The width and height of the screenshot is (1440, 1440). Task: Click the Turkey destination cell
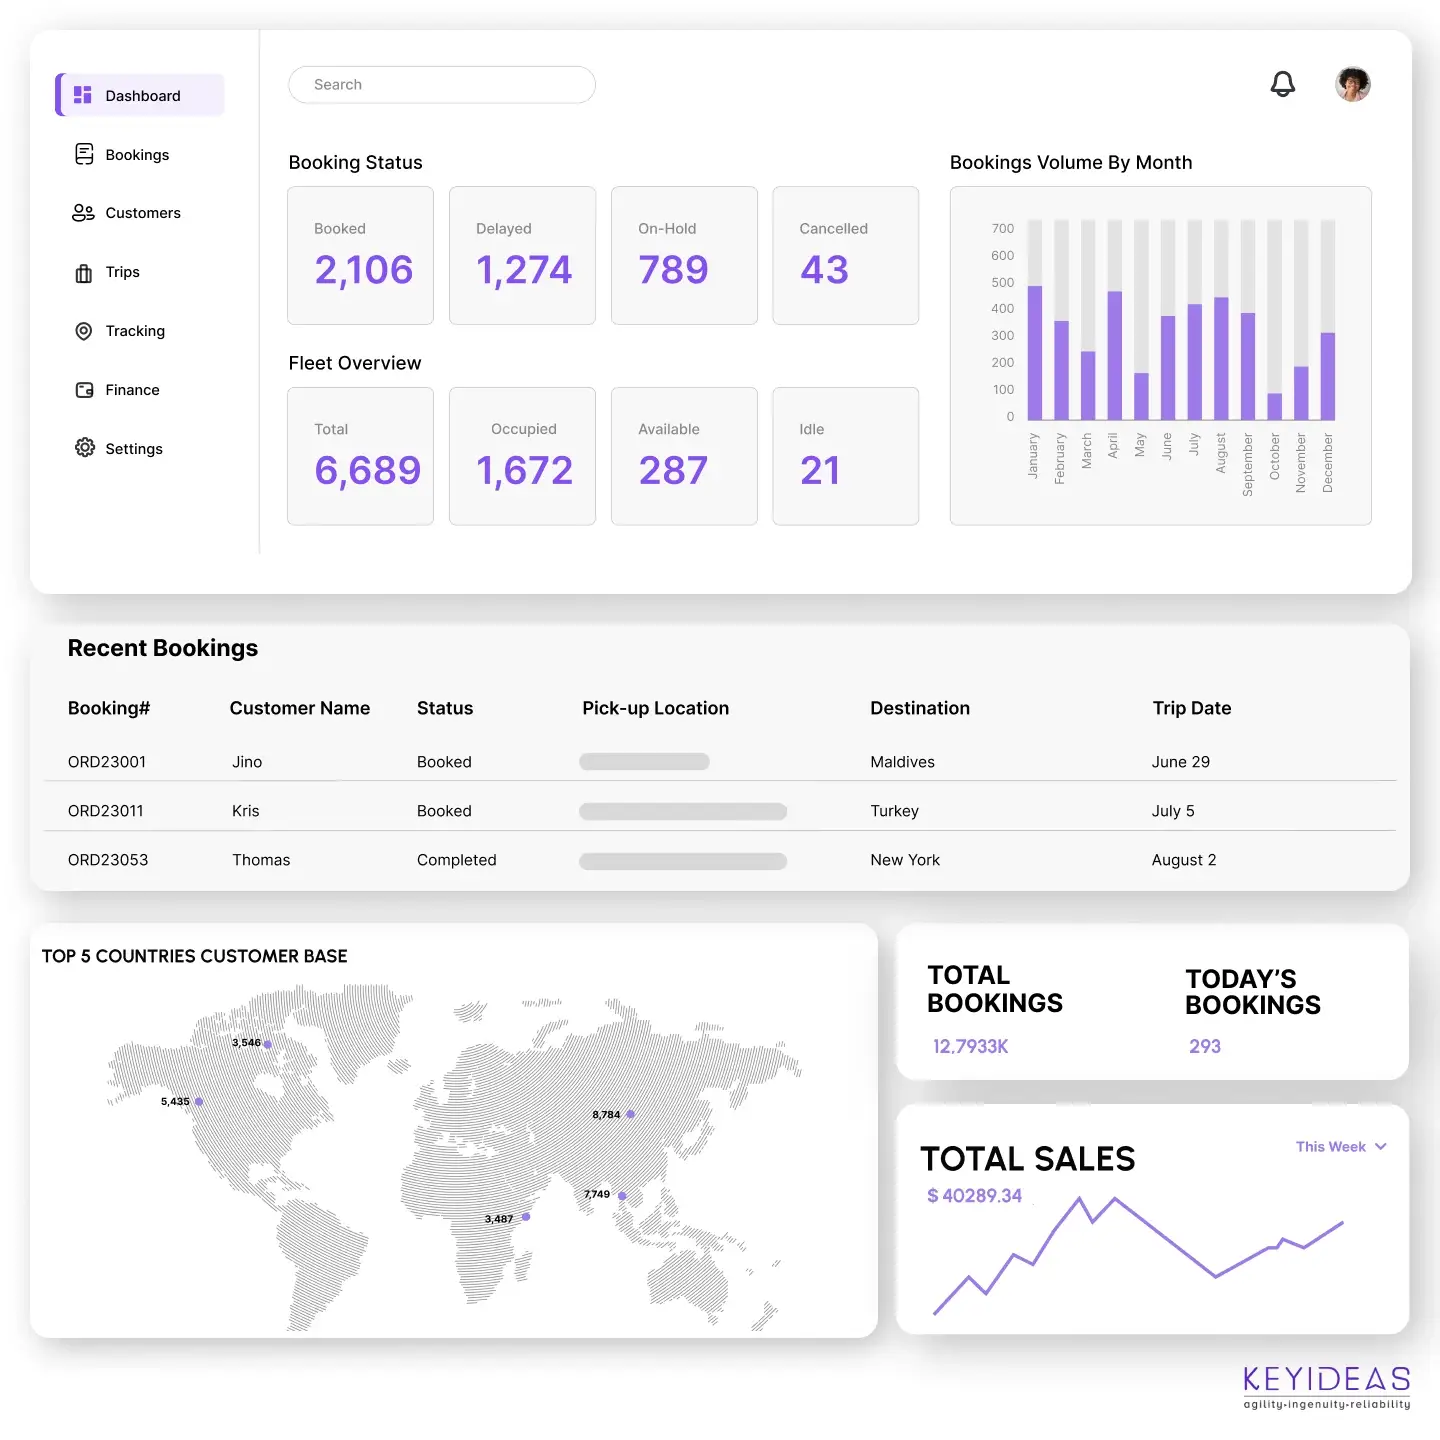(895, 811)
